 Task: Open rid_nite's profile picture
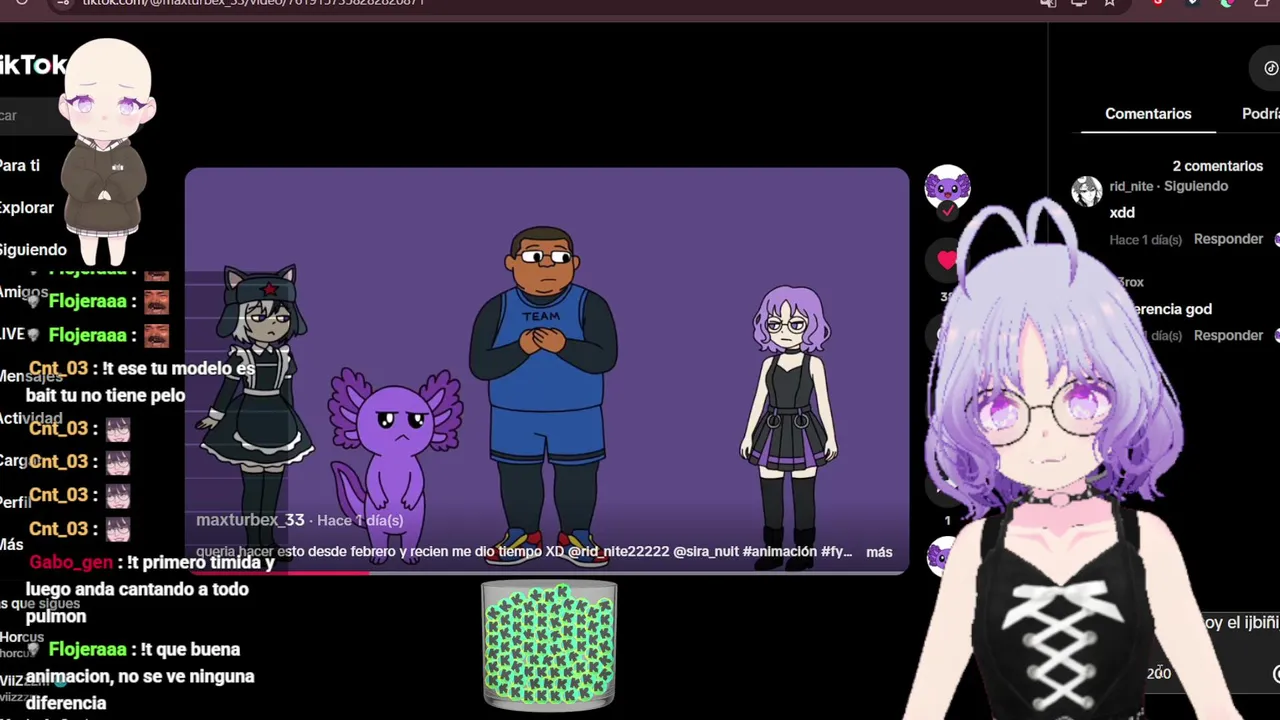click(1087, 191)
